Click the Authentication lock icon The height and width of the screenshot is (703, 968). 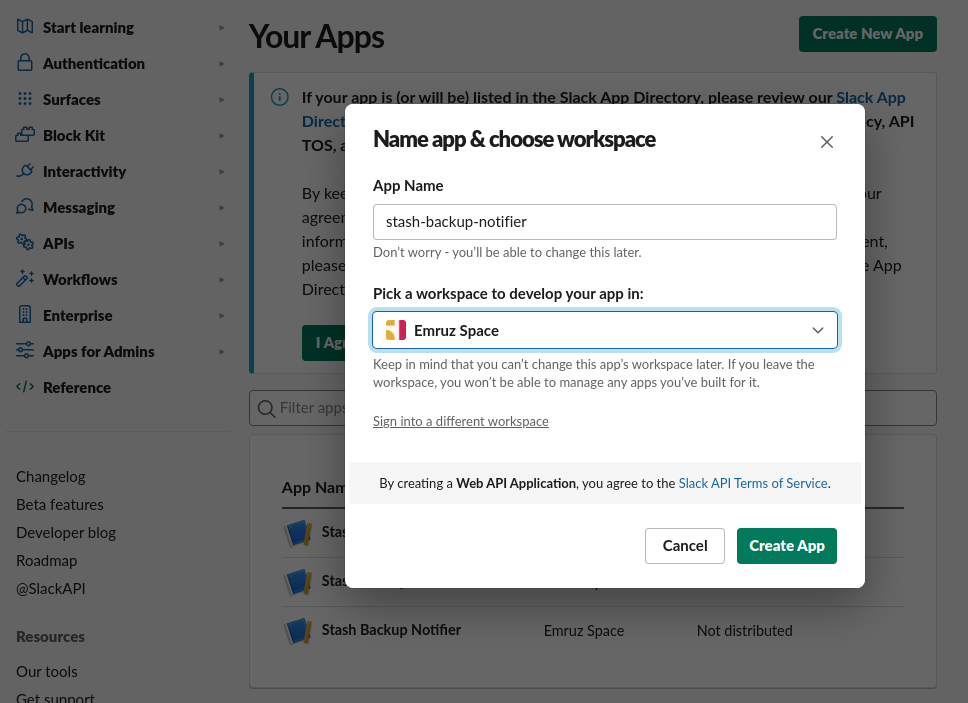25,63
